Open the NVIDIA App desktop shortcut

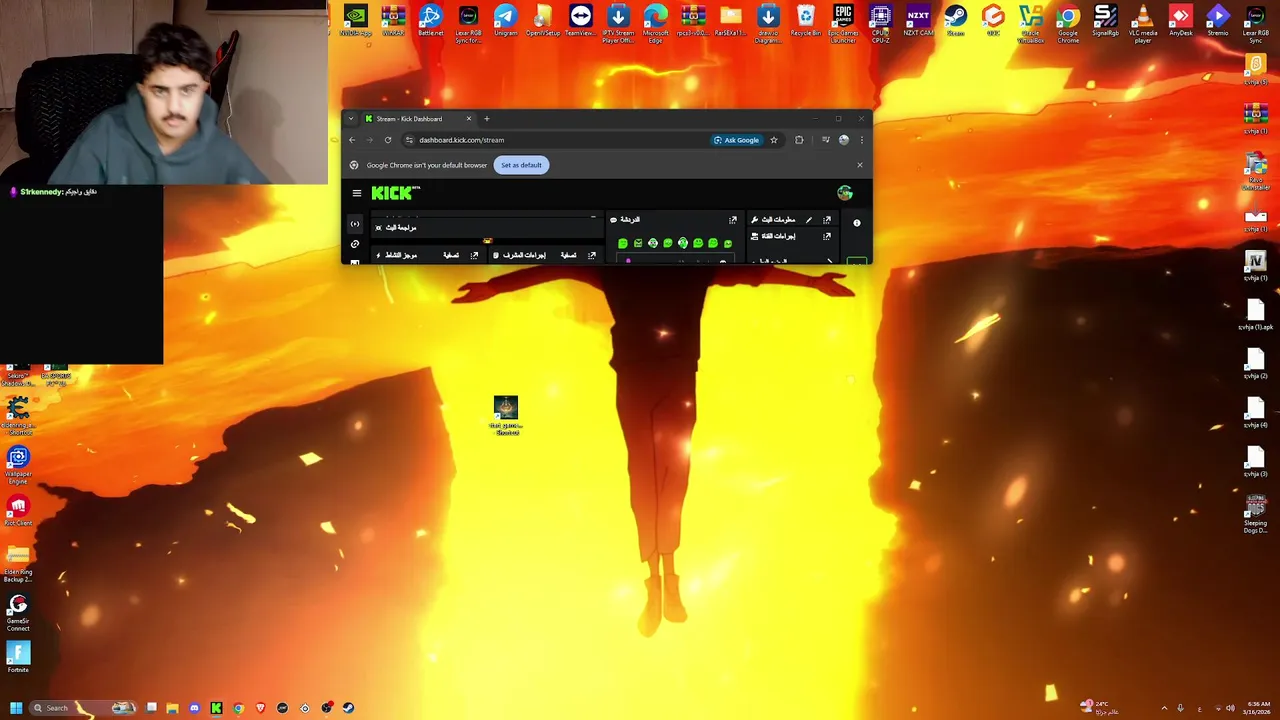pos(355,22)
